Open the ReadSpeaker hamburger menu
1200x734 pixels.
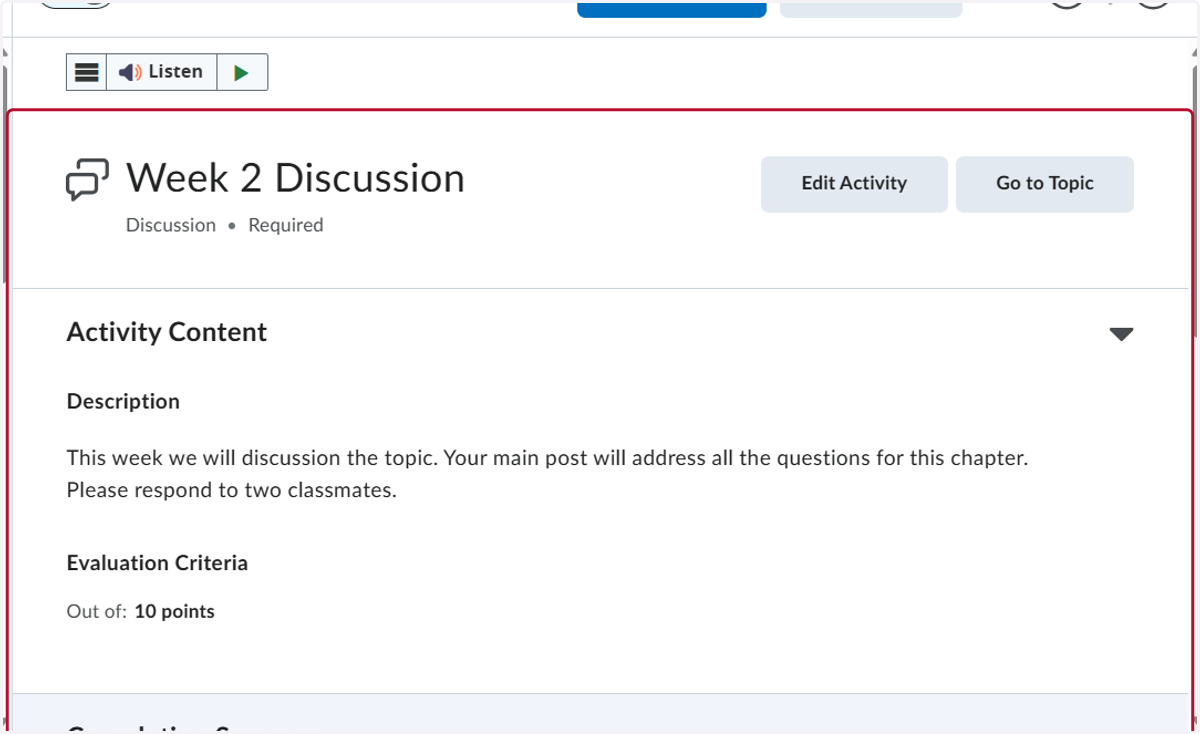(87, 72)
